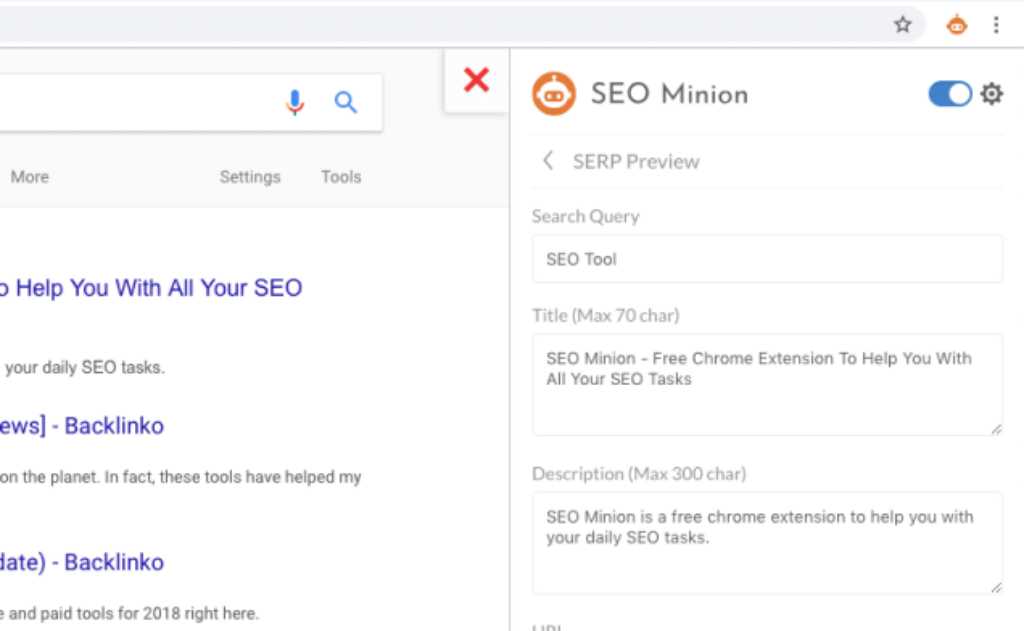The width and height of the screenshot is (1024, 631).
Task: Click the bookmark star icon in address bar
Action: [x=902, y=25]
